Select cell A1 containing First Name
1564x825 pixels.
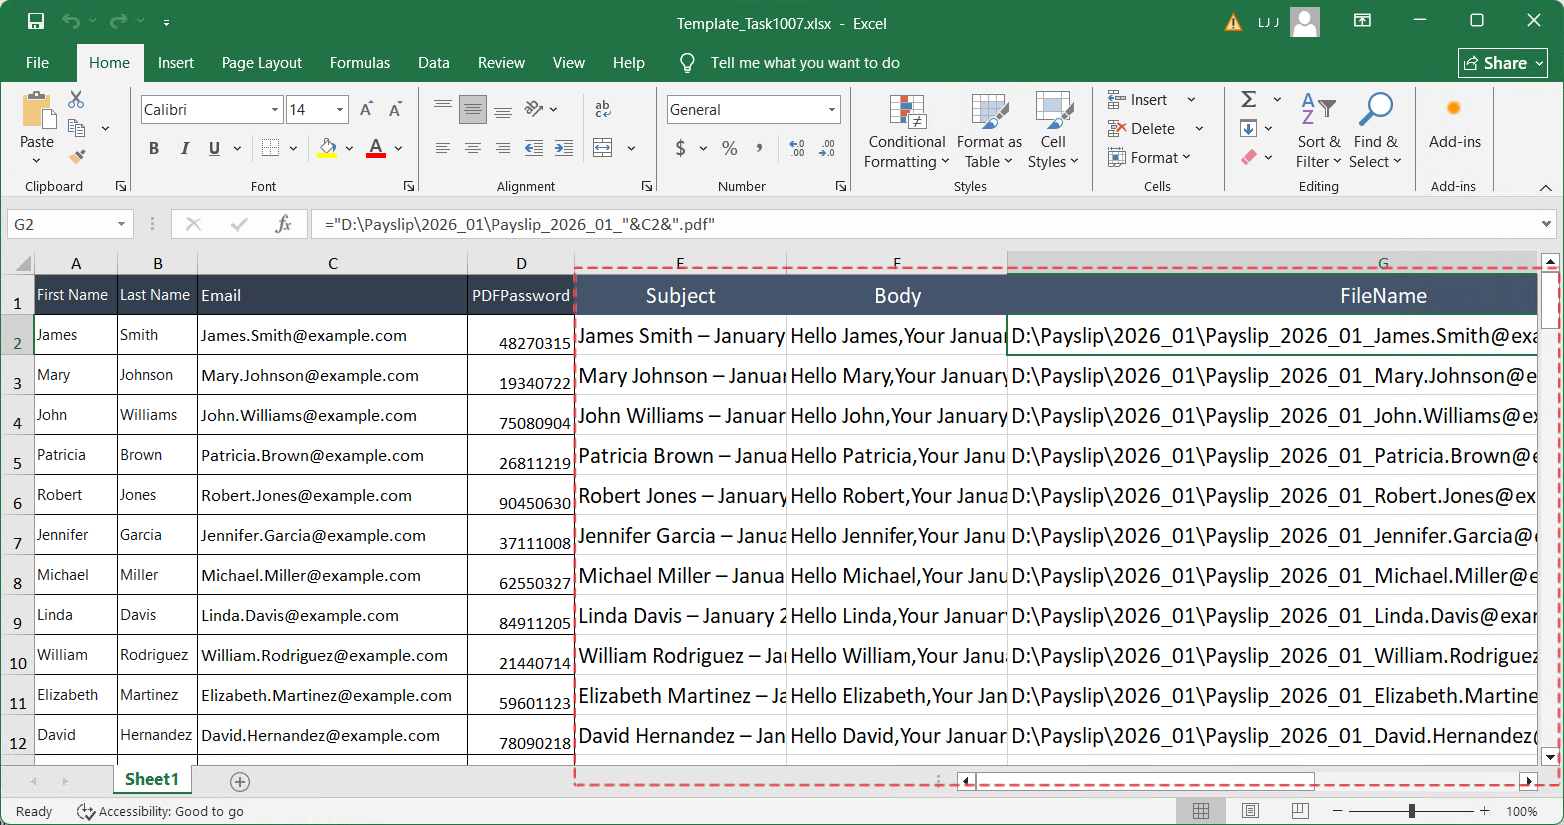coord(73,294)
